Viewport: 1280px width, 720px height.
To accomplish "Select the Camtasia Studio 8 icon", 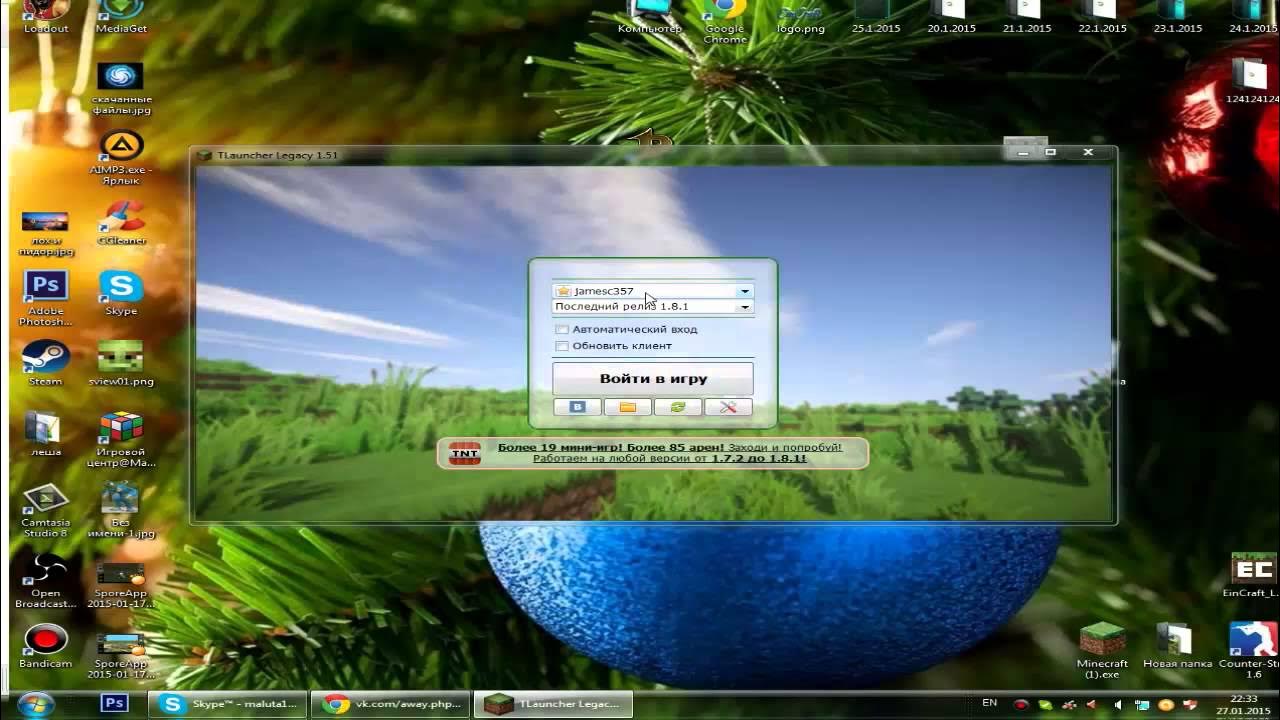I will [46, 510].
